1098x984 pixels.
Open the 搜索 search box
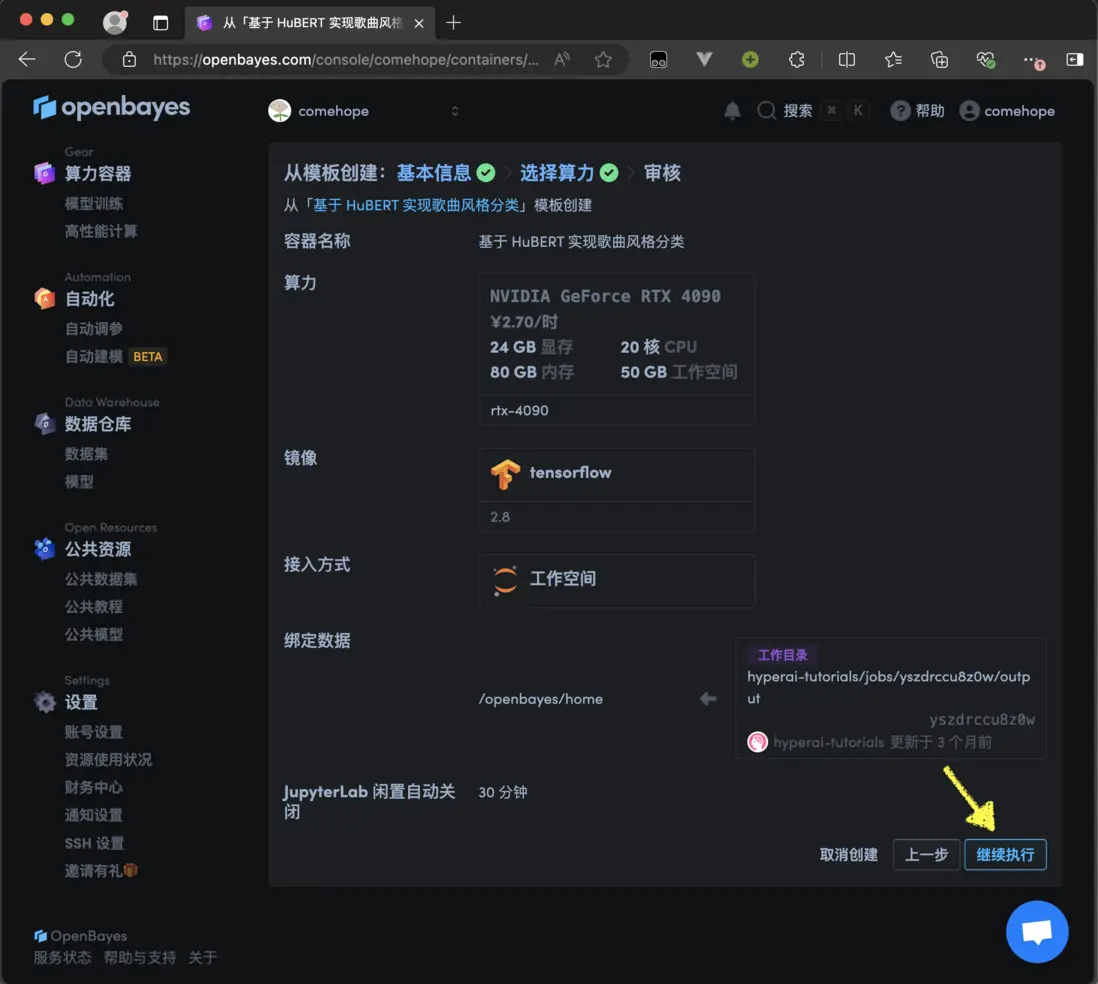pos(812,111)
